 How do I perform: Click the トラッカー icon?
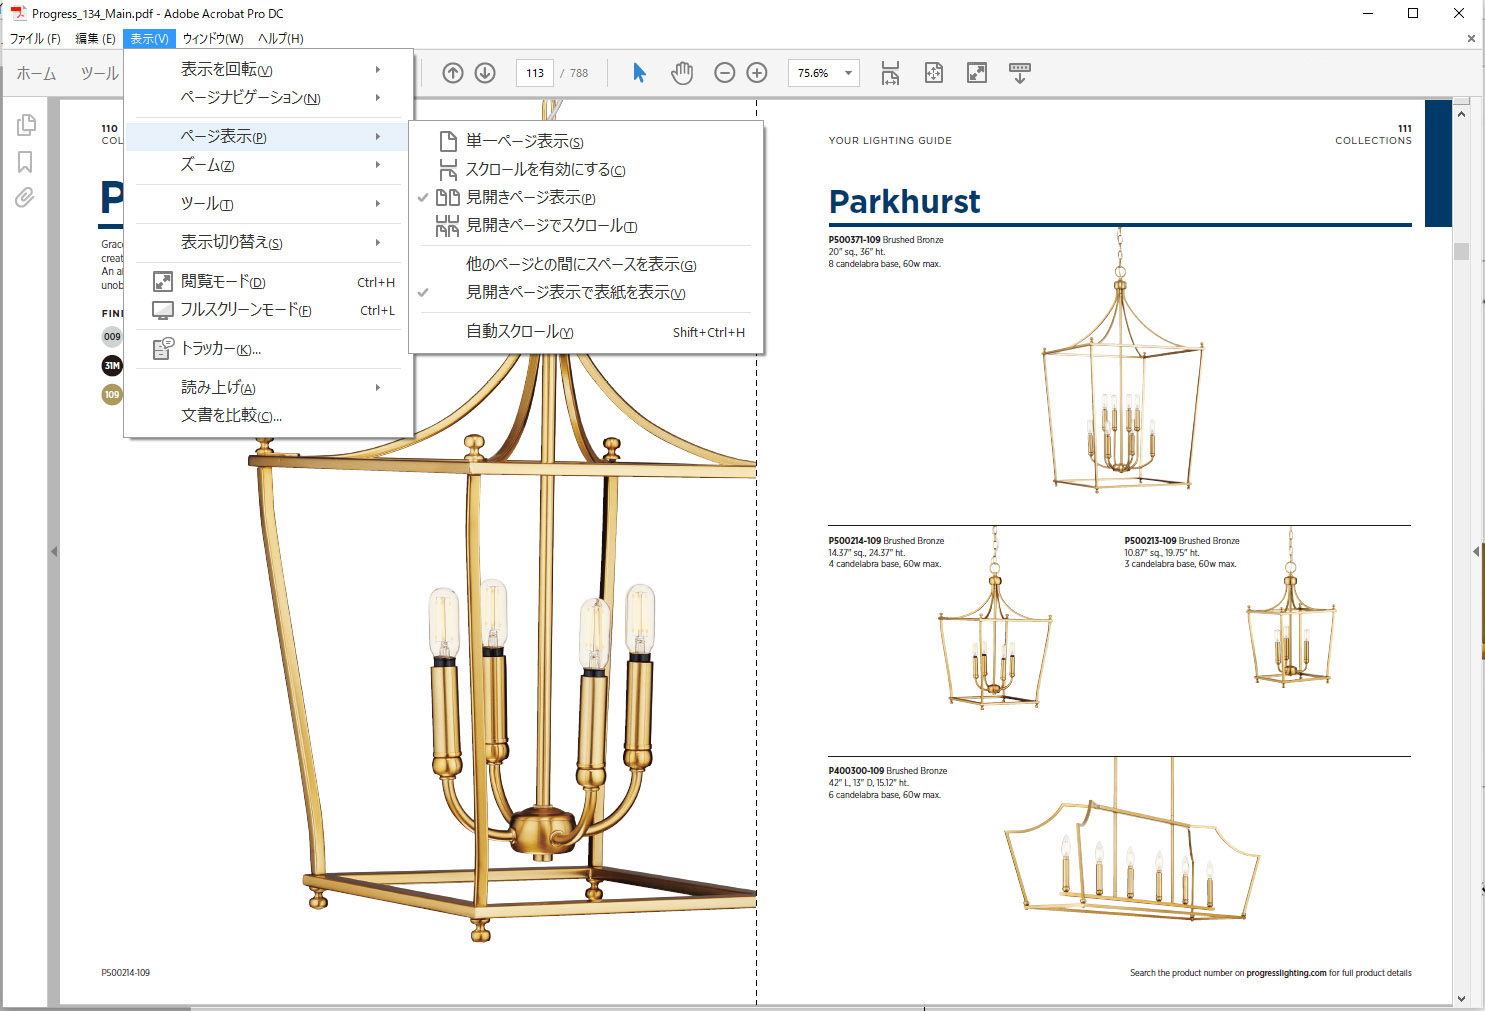click(163, 348)
